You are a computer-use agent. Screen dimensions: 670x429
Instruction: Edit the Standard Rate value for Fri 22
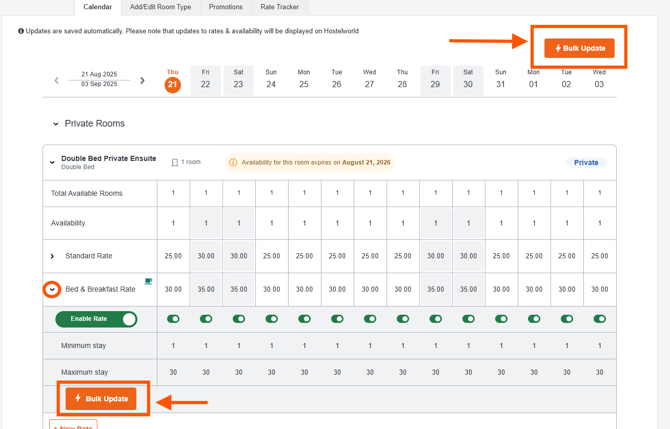click(x=206, y=256)
